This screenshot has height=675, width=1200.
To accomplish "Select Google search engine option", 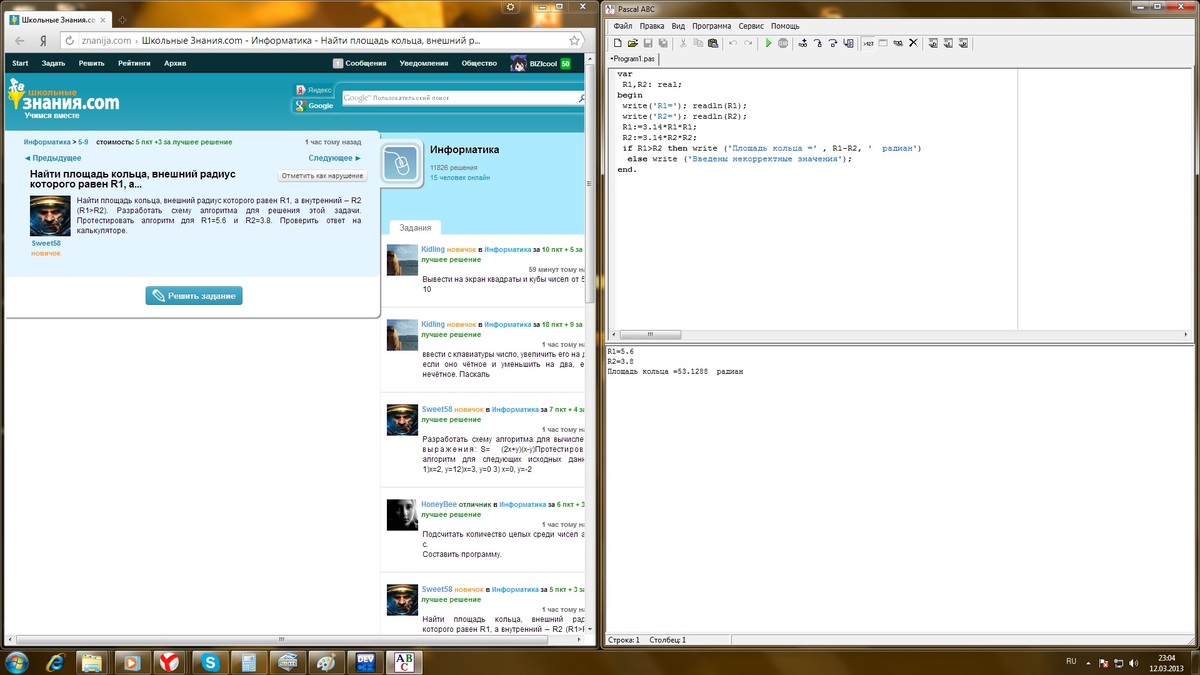I will pyautogui.click(x=315, y=105).
